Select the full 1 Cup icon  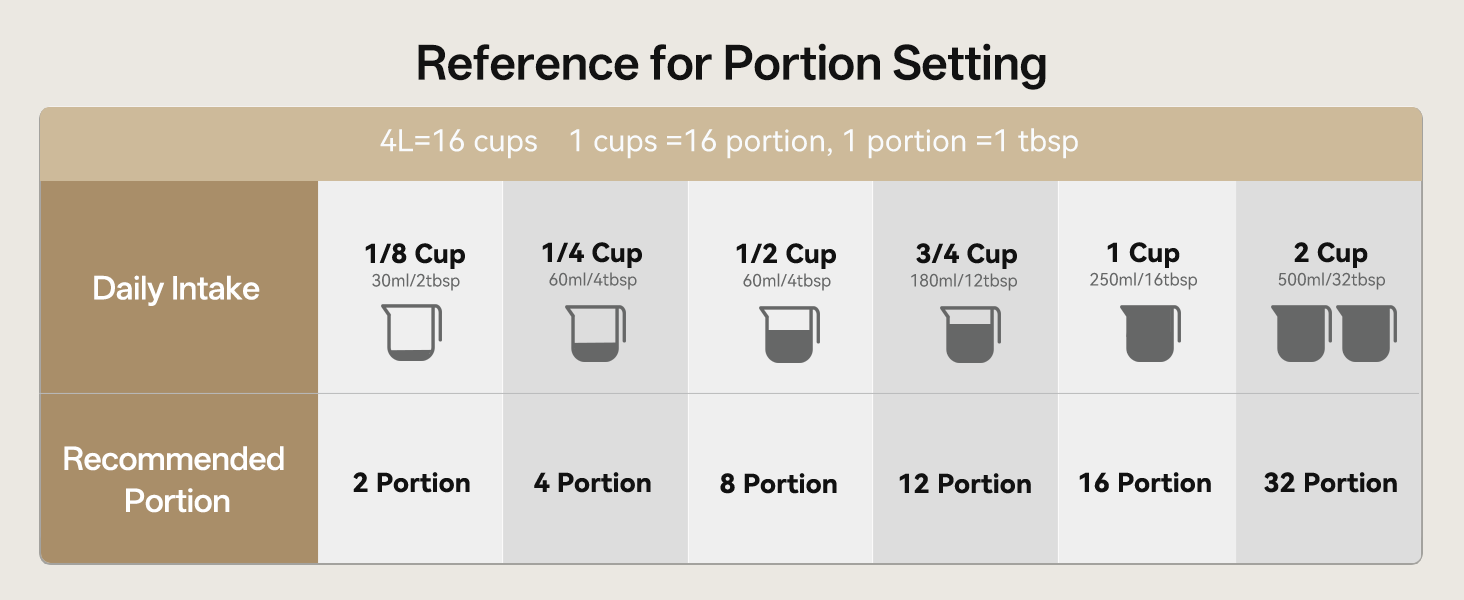(x=1151, y=333)
